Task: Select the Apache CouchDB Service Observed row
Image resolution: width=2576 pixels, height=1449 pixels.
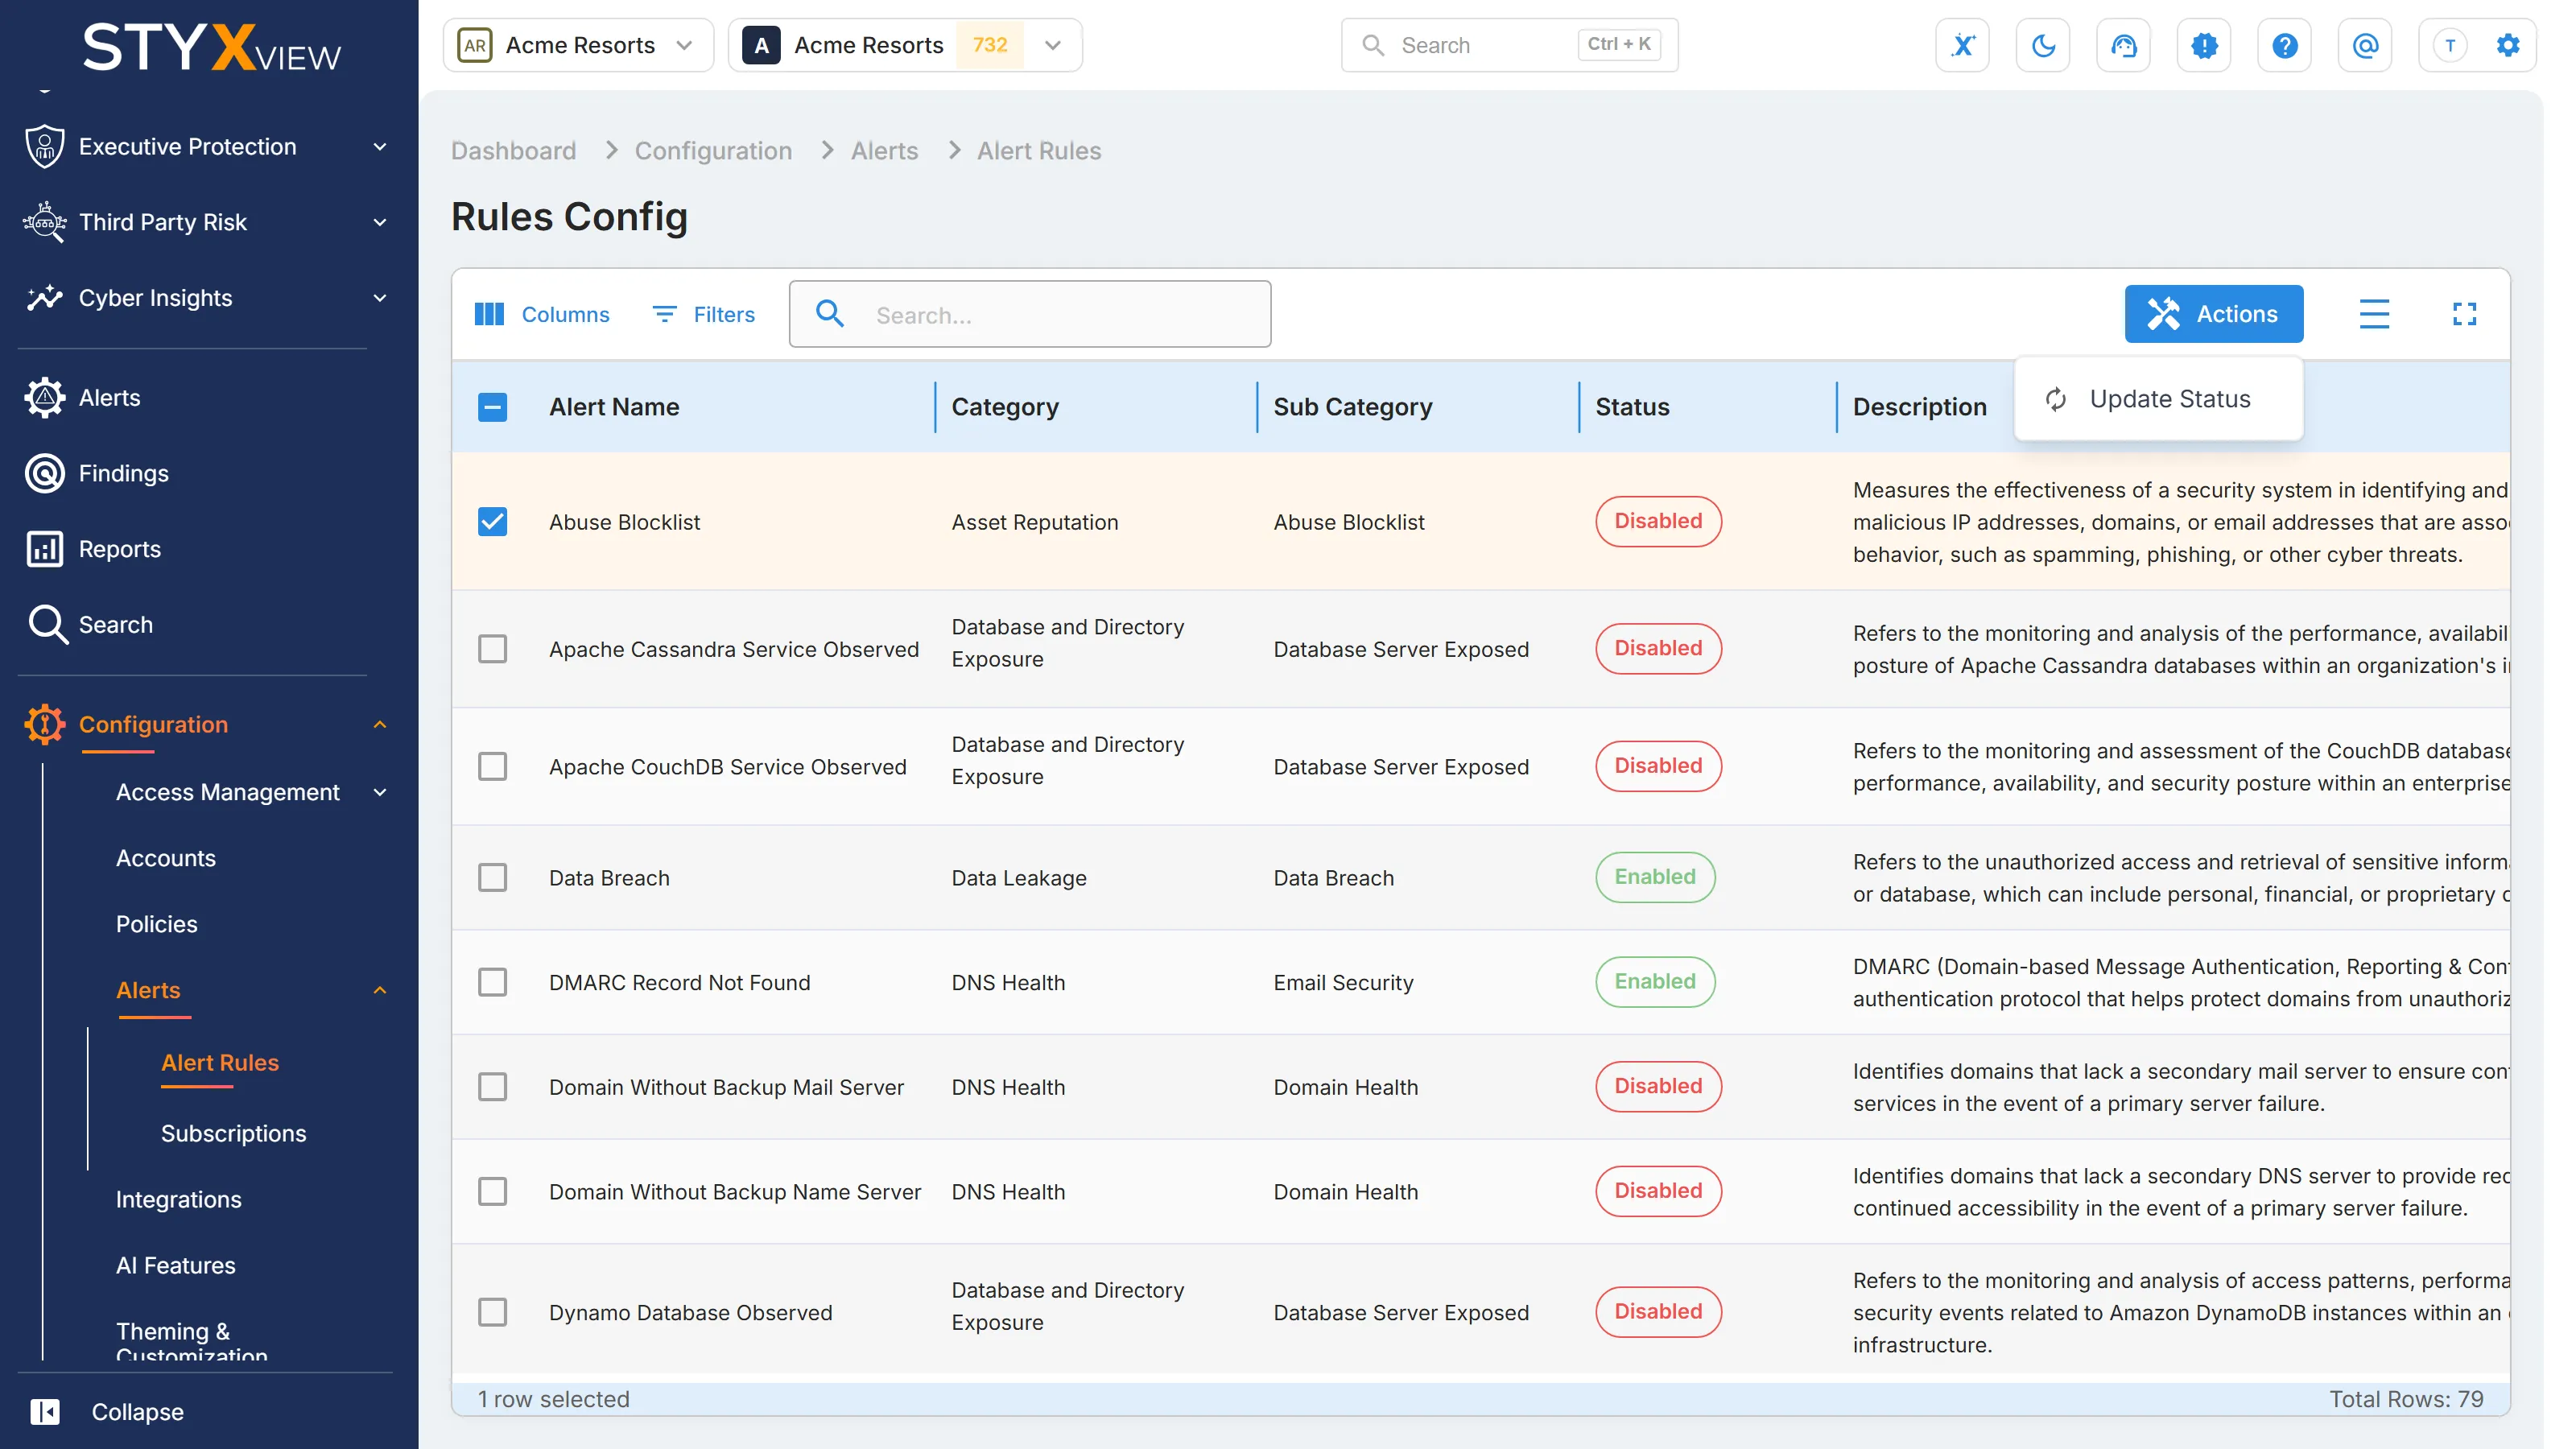Action: click(492, 767)
